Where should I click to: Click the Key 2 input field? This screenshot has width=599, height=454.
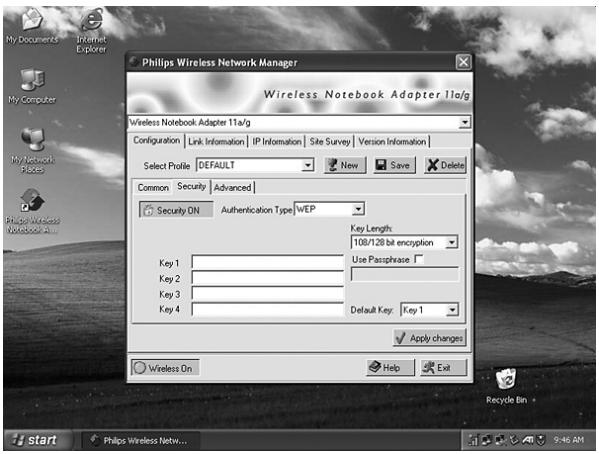[268, 278]
